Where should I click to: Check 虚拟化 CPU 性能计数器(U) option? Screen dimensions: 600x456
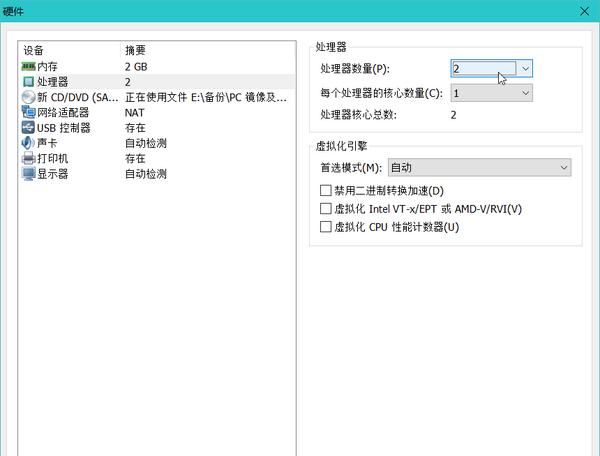click(x=325, y=226)
